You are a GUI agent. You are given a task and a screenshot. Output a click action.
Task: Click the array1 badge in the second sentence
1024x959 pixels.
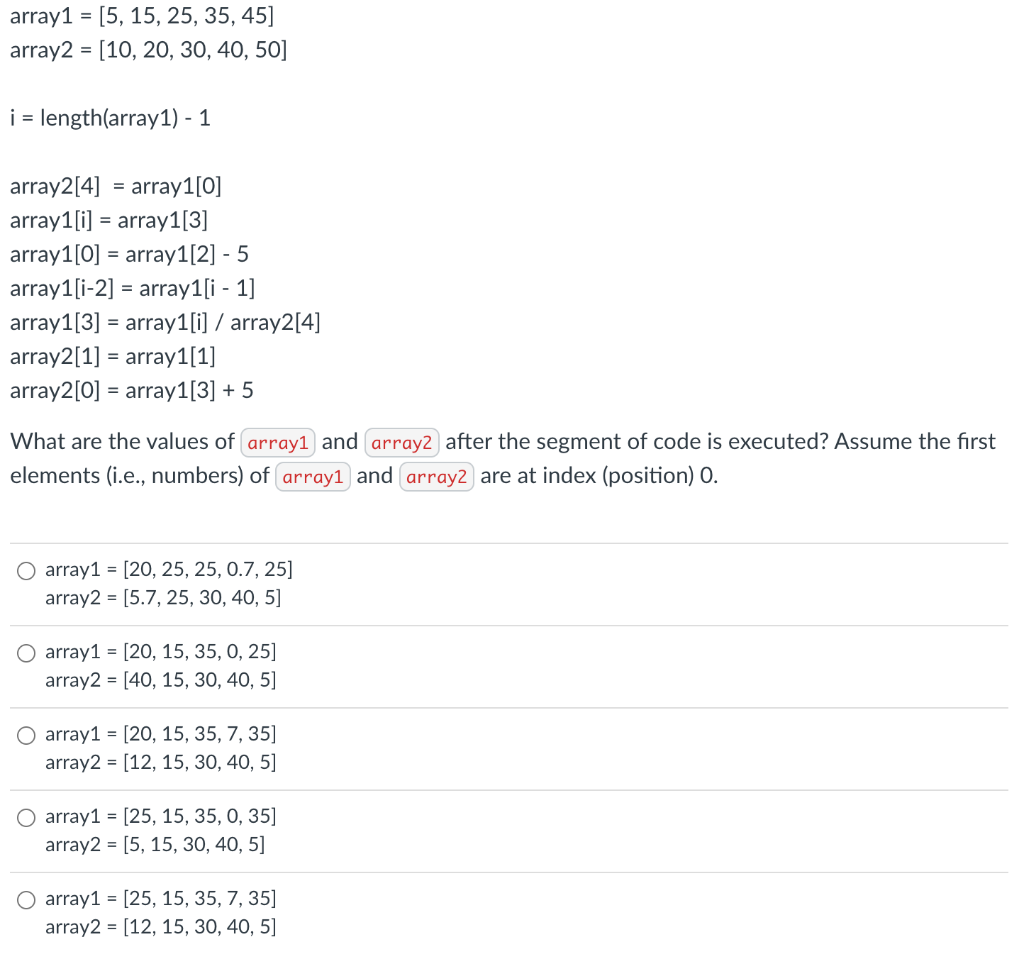pyautogui.click(x=313, y=477)
